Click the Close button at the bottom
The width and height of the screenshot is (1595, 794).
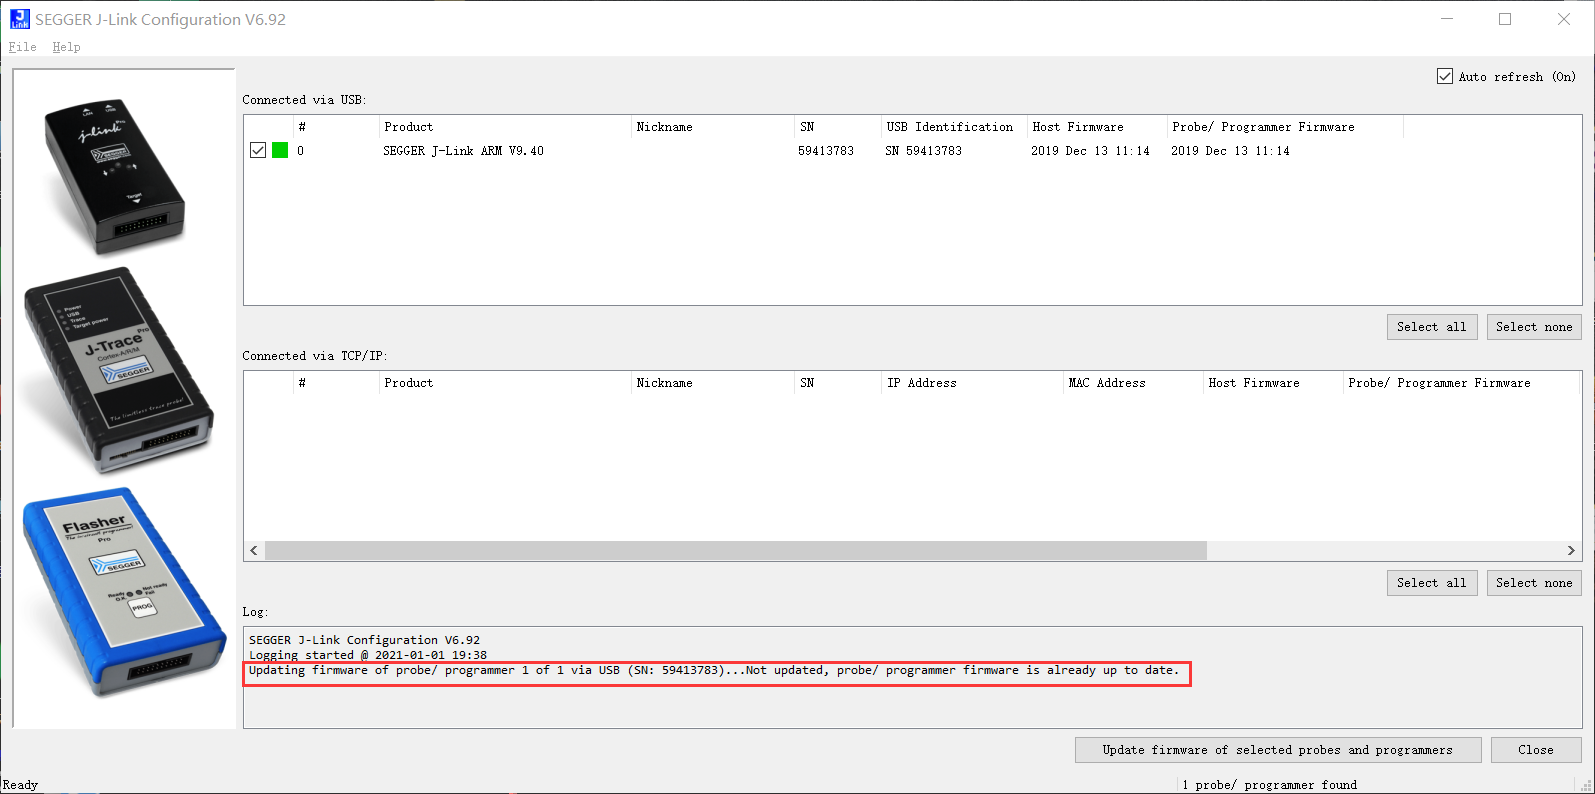1536,750
